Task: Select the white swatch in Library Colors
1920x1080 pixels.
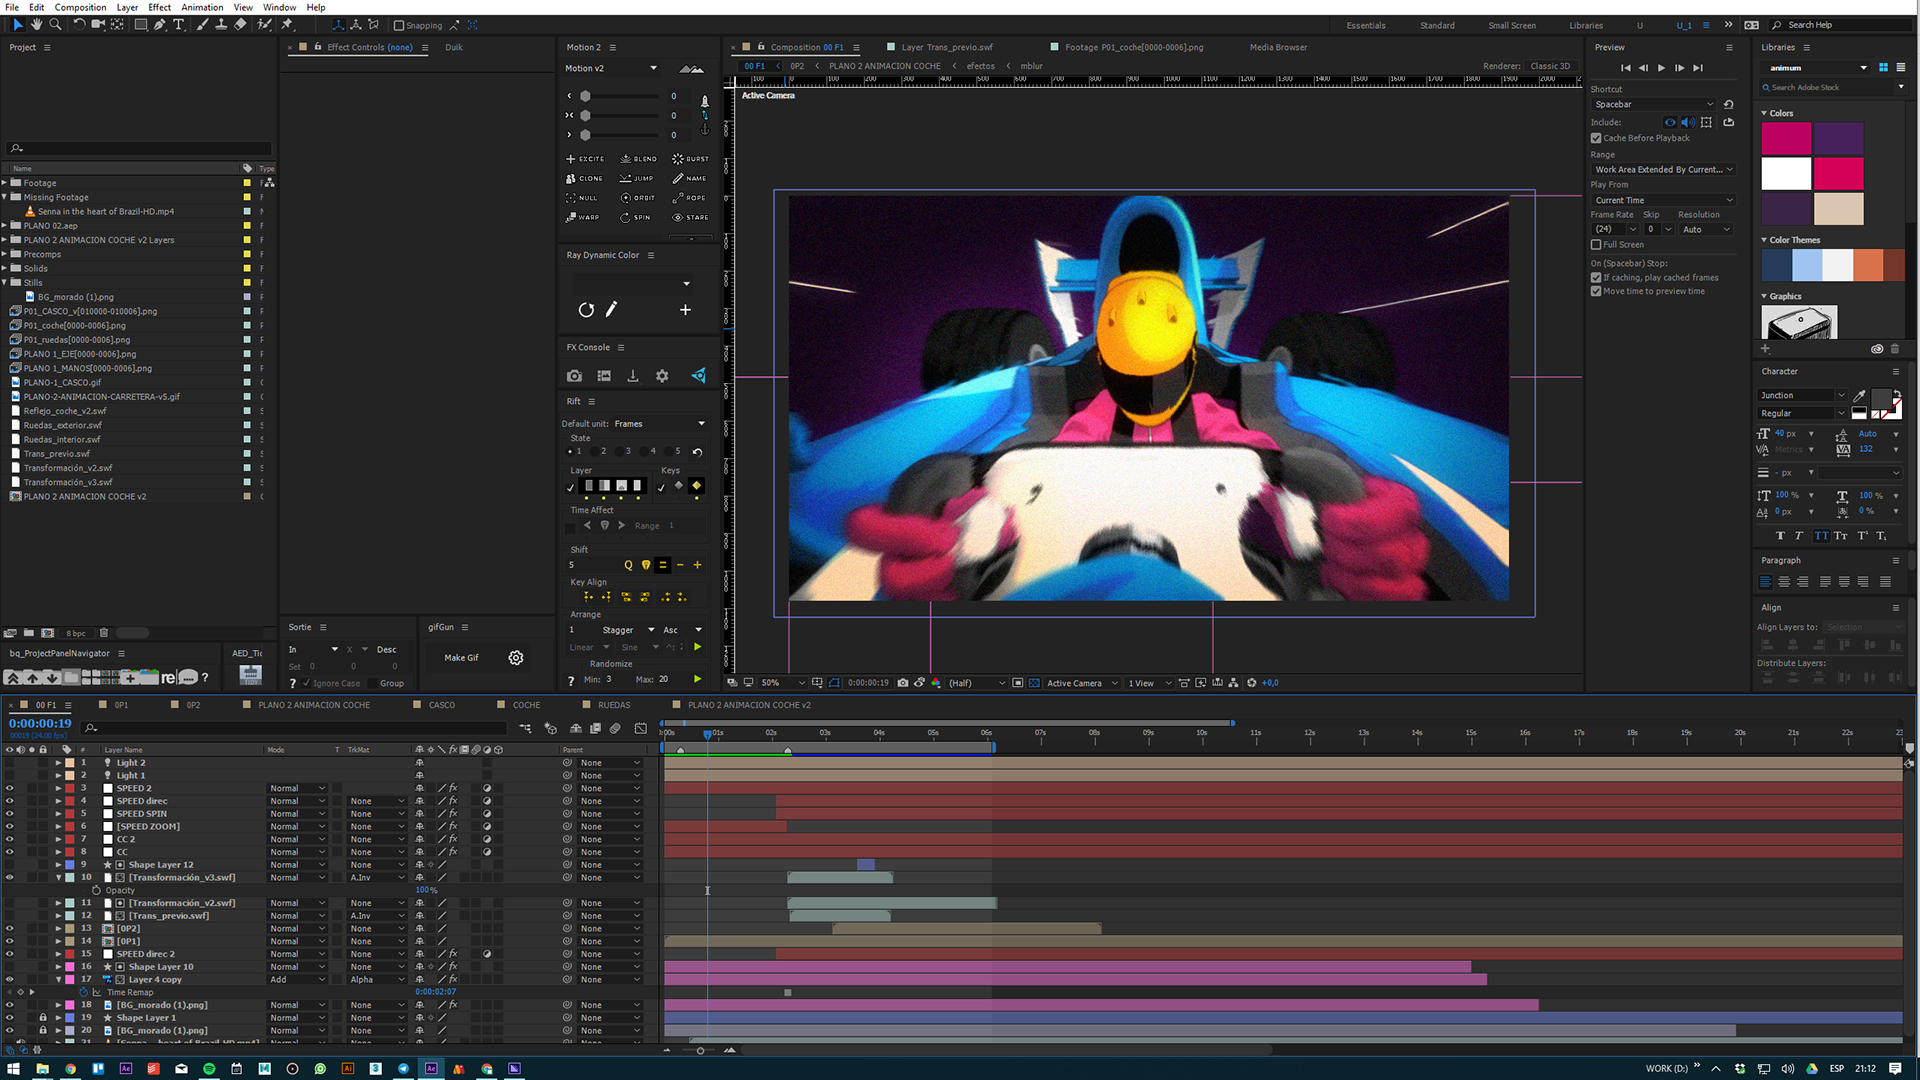Action: tap(1786, 173)
